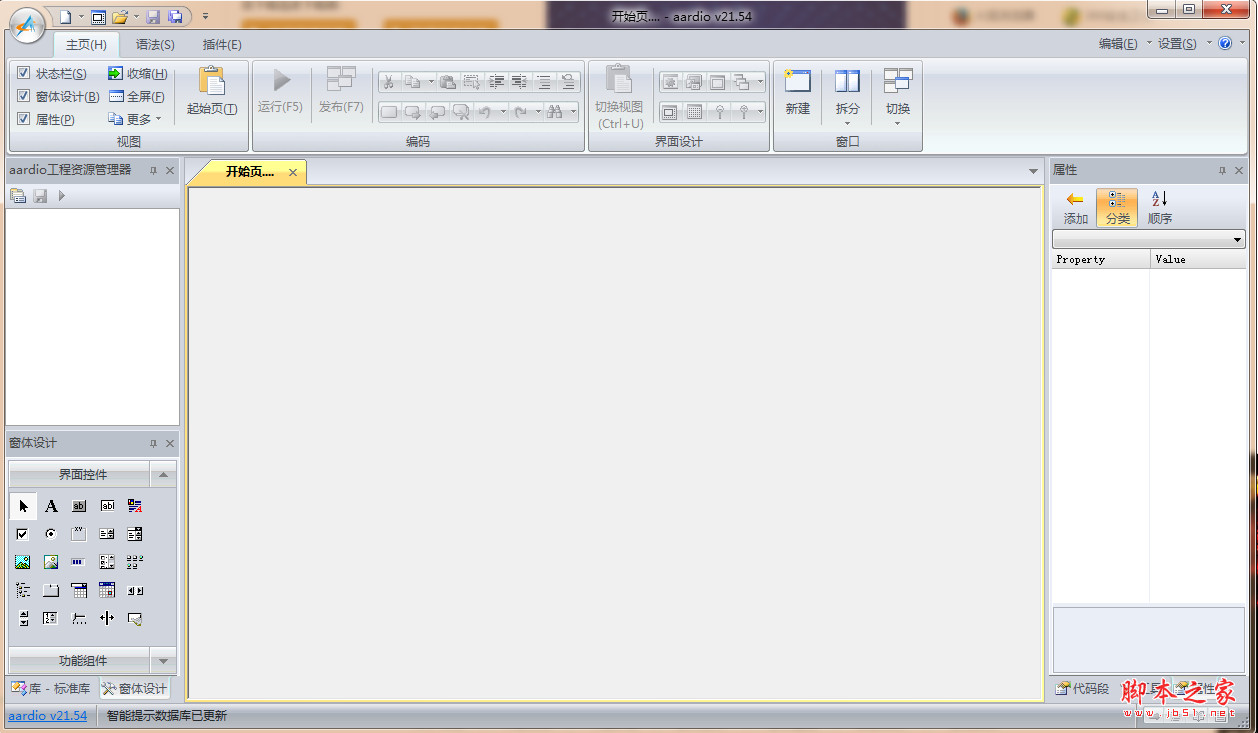Screen dimensions: 1258x733
Task: Switch to the 插件(E) ribbon tab
Action: click(x=222, y=45)
